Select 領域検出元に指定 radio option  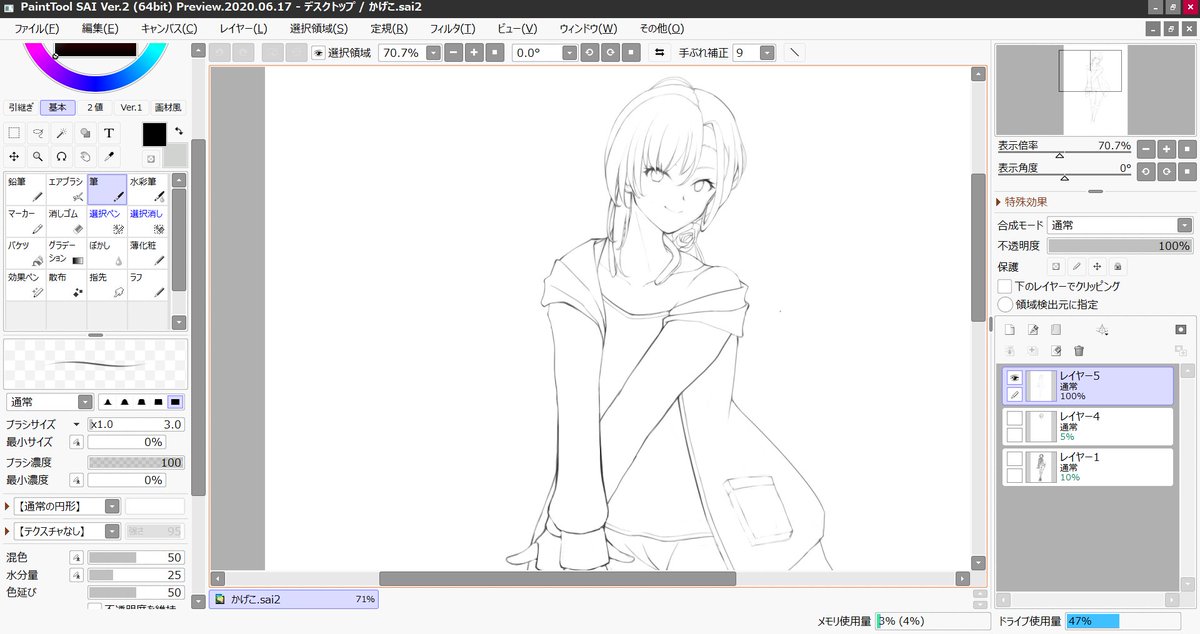1005,304
